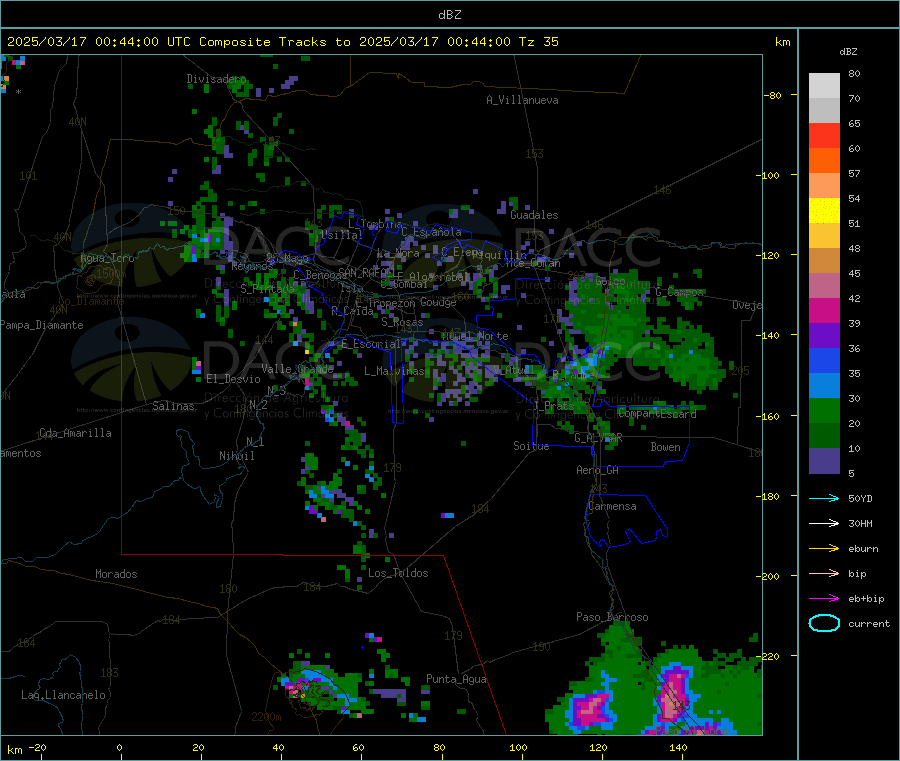Click the 'Carmensa' place label
The width and height of the screenshot is (900, 761).
(x=612, y=506)
